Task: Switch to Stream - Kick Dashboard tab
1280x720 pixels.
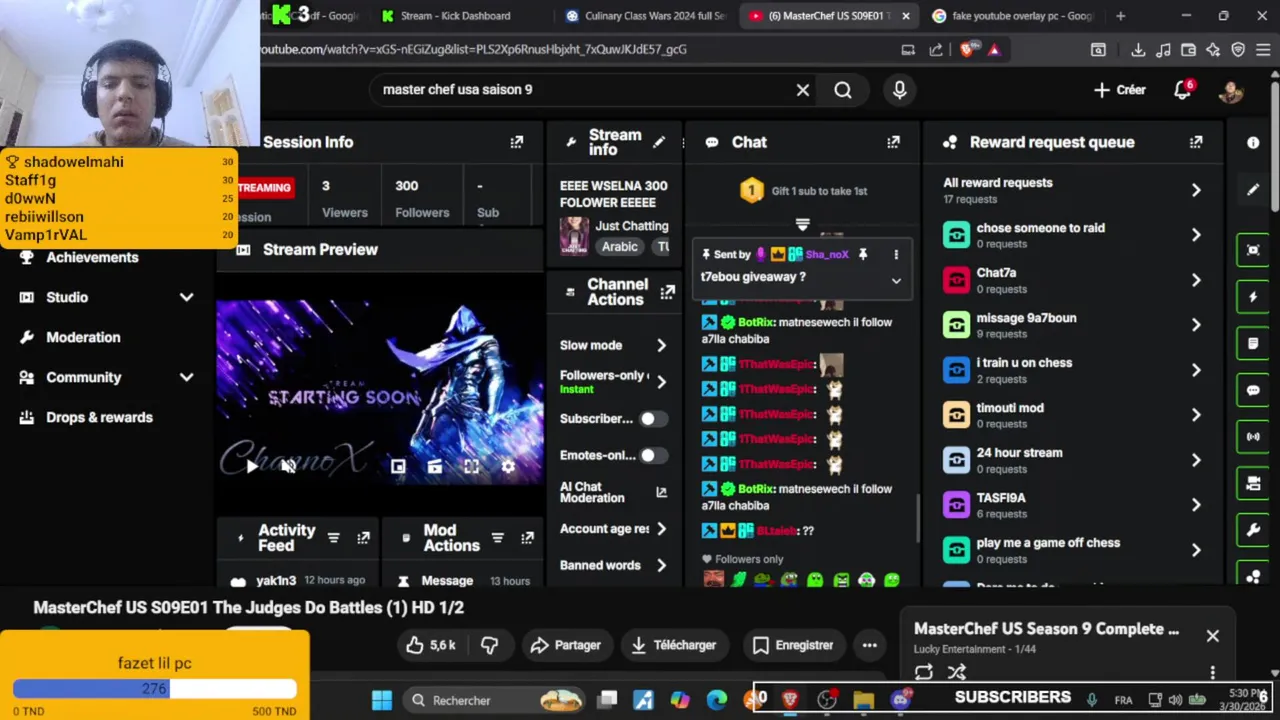Action: [455, 16]
